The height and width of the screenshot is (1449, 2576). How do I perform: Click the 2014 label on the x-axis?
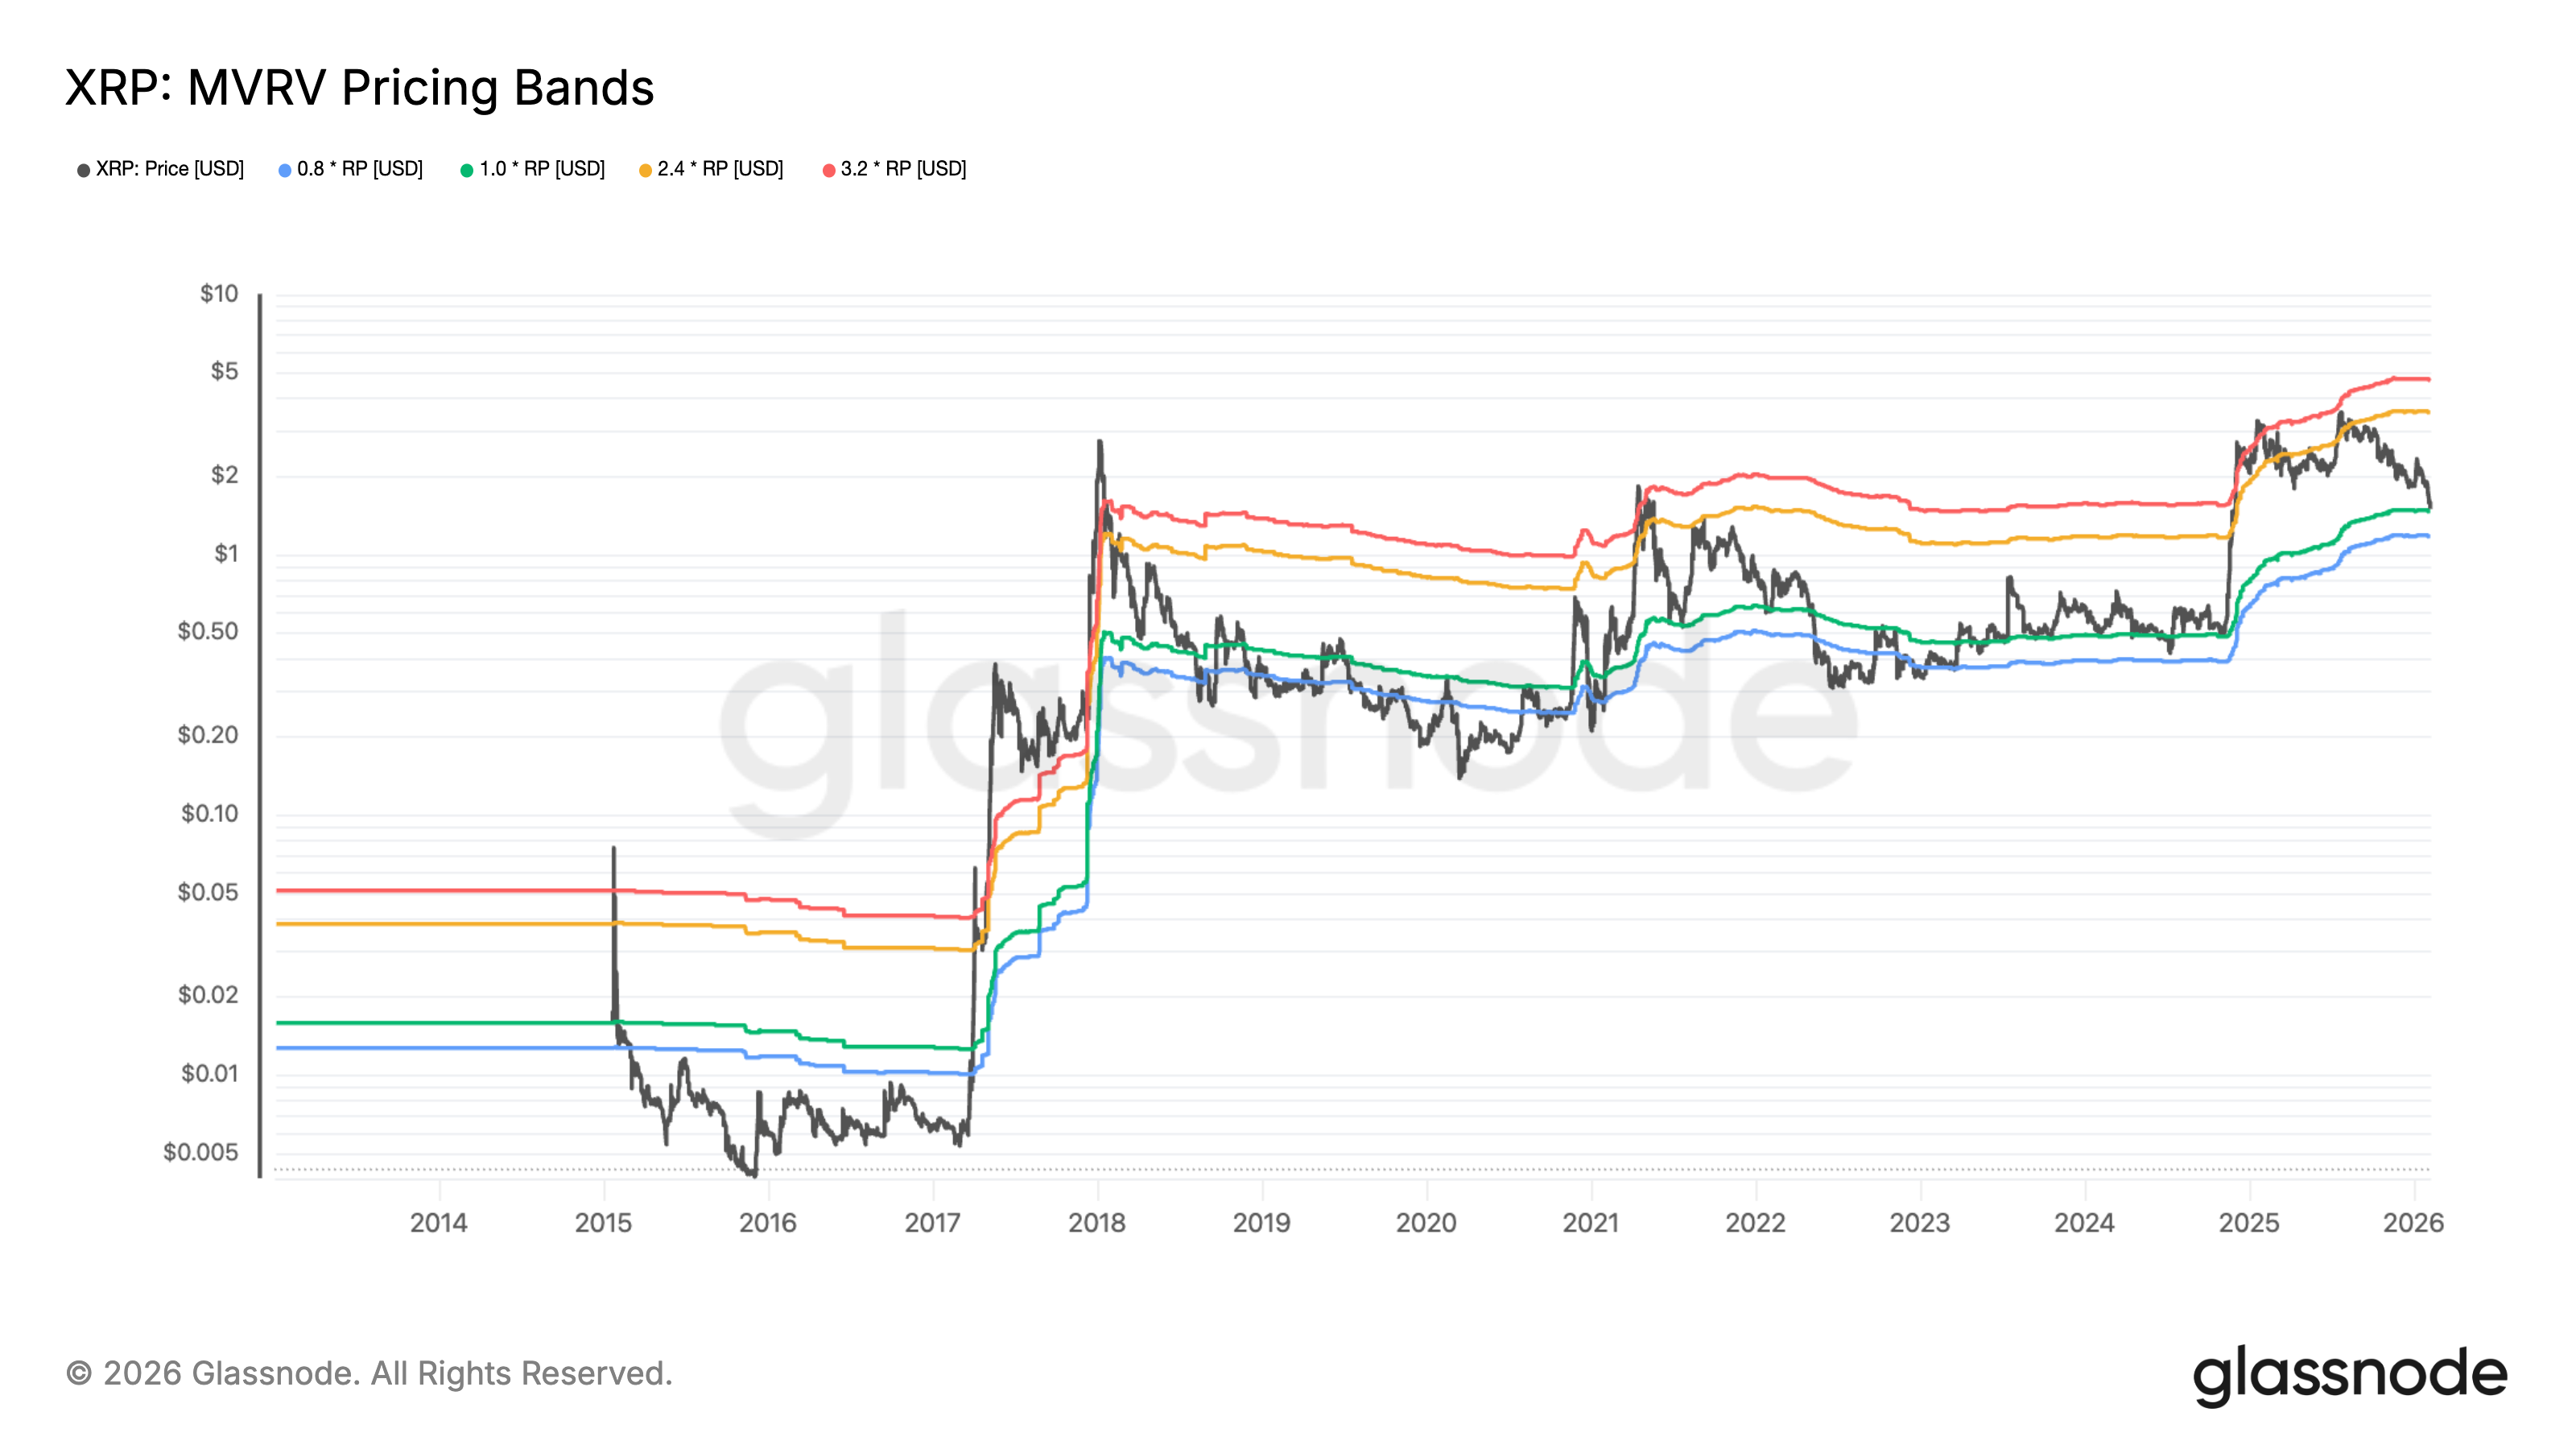click(439, 1222)
